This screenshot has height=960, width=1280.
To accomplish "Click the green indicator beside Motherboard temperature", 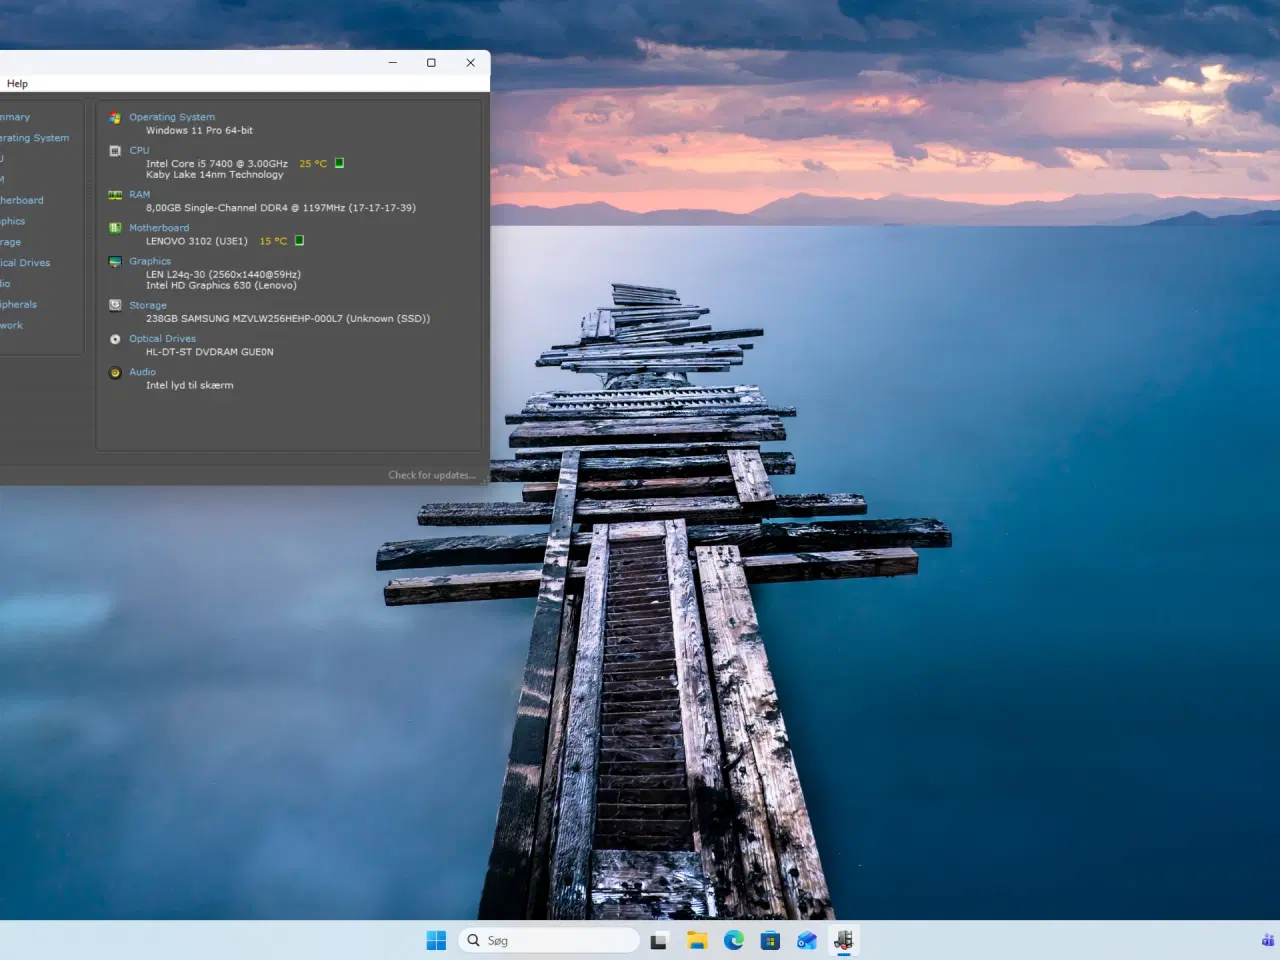I will point(298,240).
